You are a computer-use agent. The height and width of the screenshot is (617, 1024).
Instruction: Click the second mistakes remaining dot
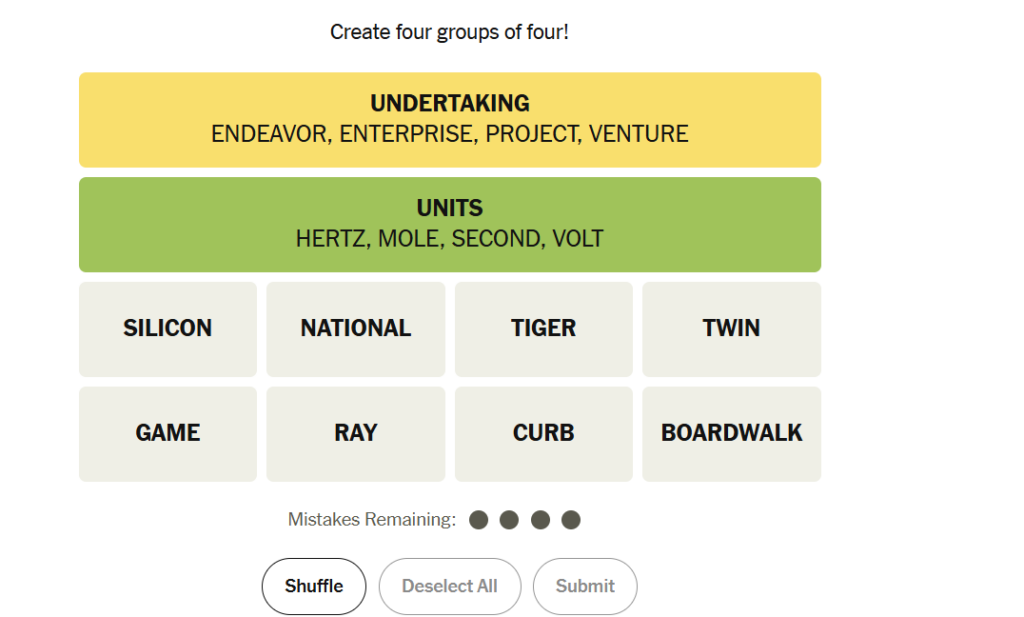(509, 520)
